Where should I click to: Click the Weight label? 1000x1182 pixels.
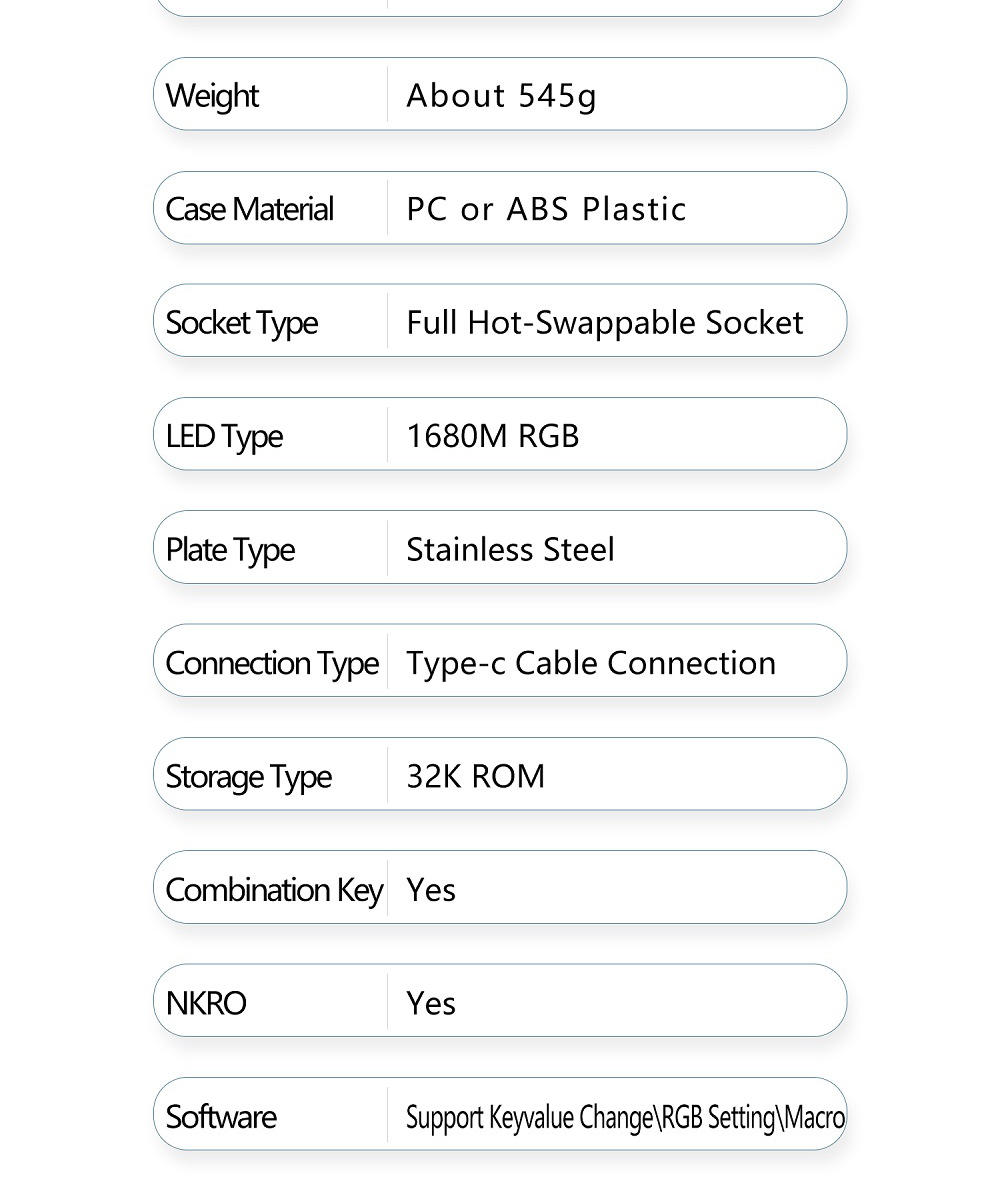212,96
